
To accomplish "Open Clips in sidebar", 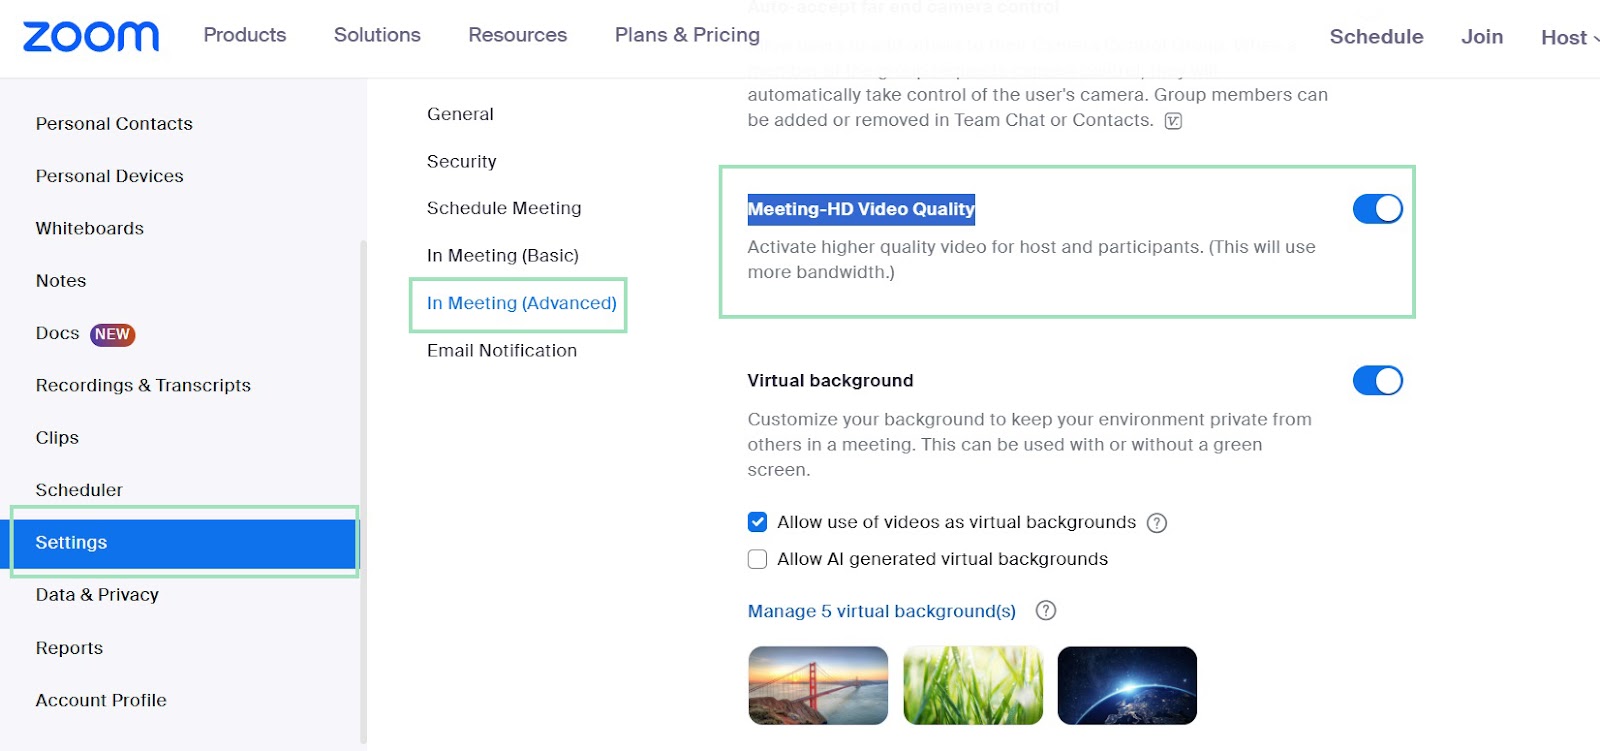I will pyautogui.click(x=57, y=438).
